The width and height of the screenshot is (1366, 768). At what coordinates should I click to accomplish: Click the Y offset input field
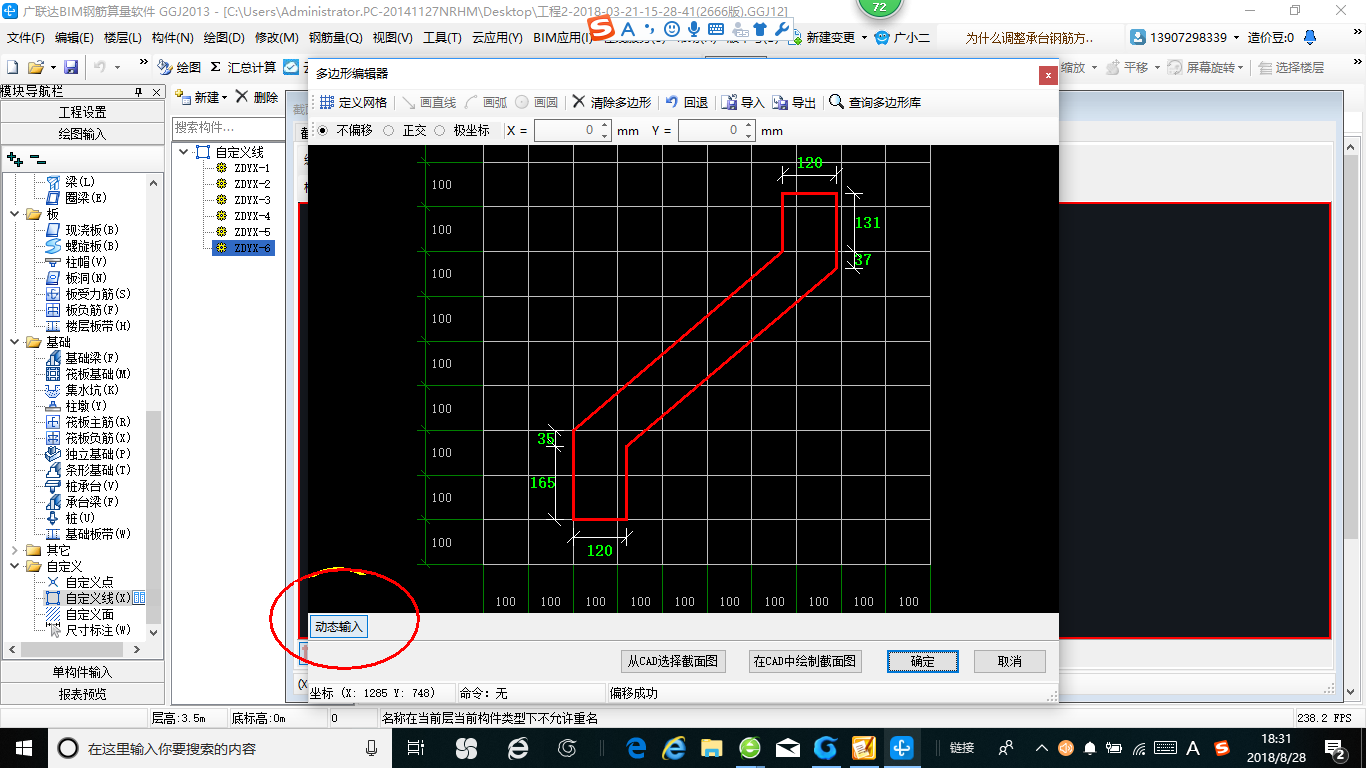pos(715,131)
